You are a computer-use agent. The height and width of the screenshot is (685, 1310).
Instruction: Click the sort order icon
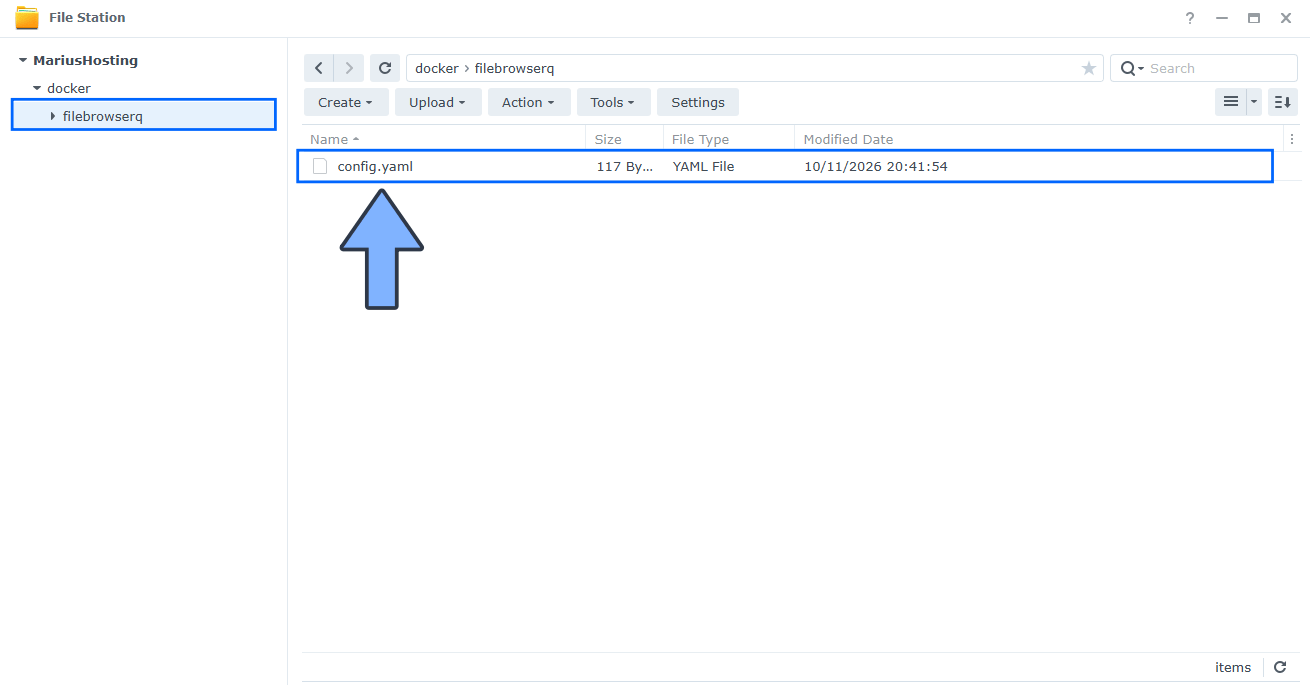click(x=1283, y=102)
